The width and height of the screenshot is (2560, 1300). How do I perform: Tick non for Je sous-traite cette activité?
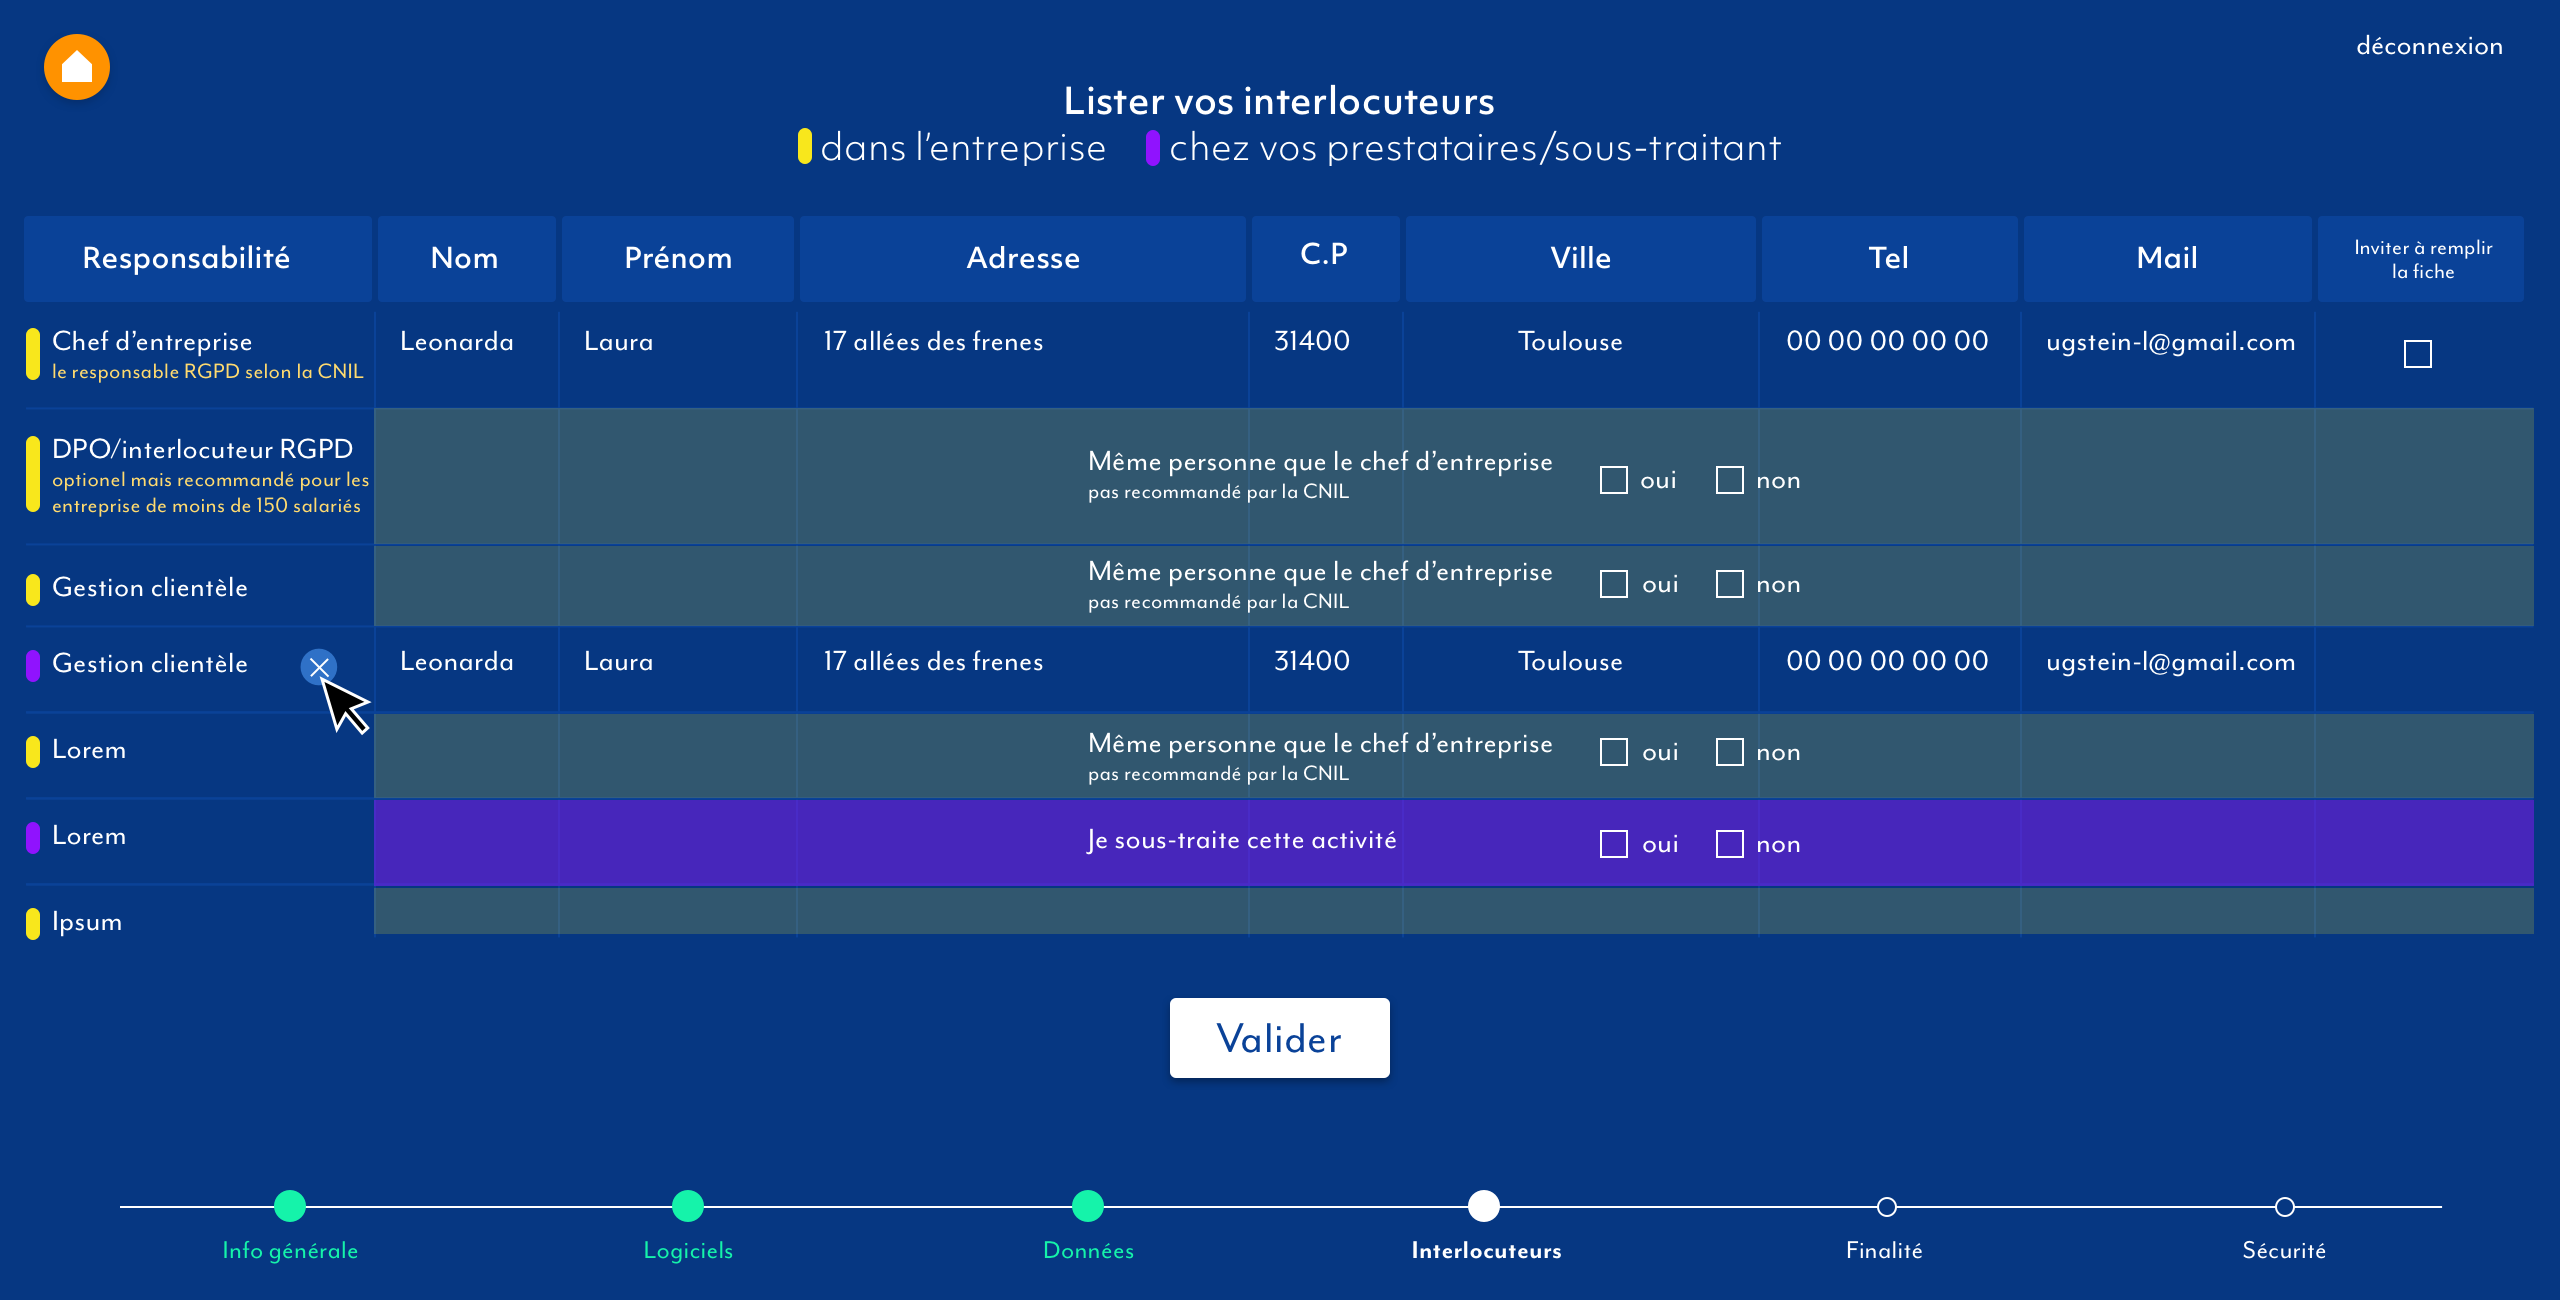1730,844
